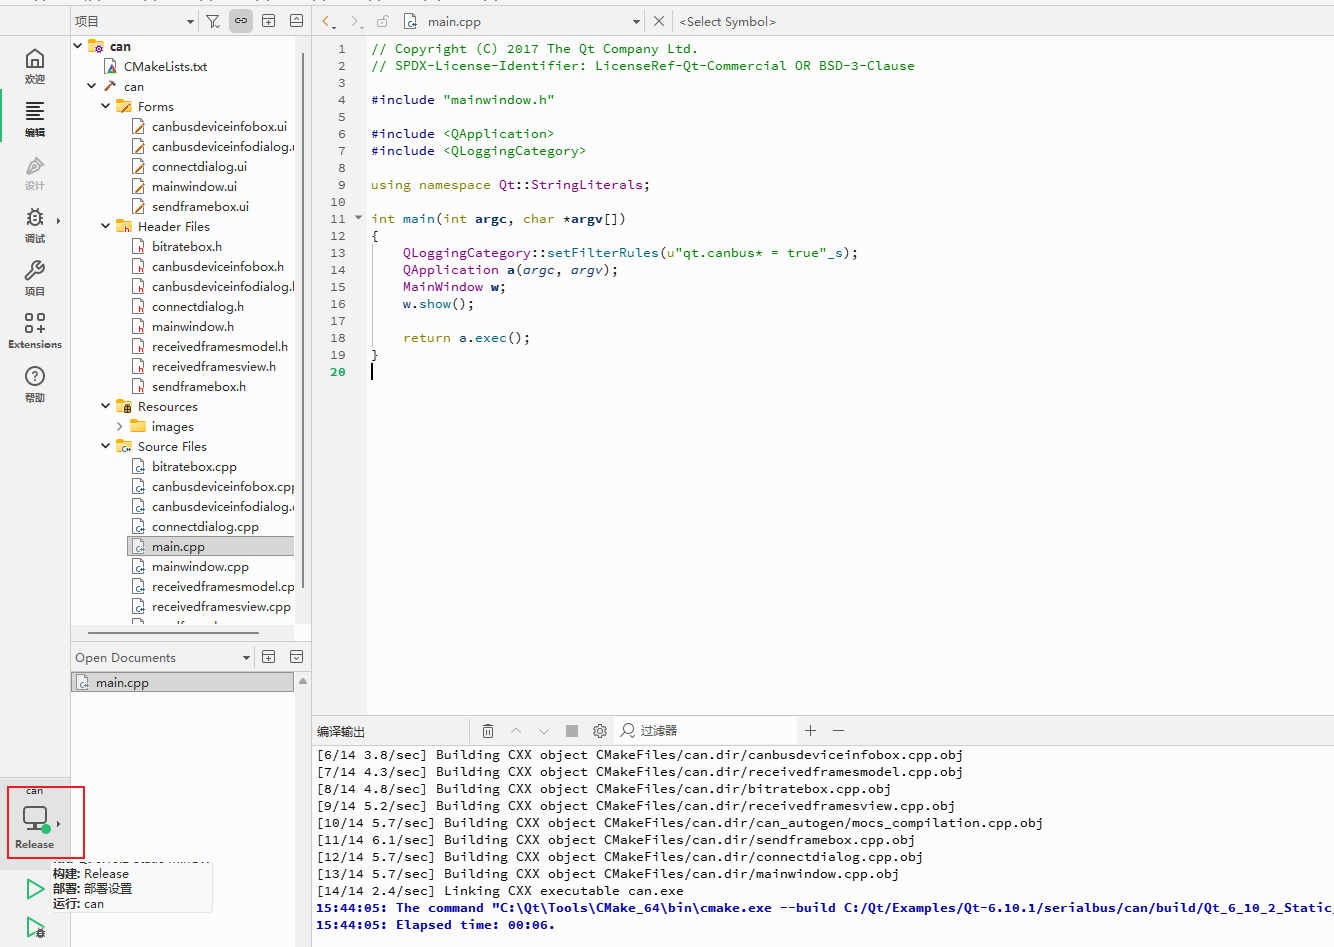Open the Welcome (欢迎) mode

(x=34, y=66)
